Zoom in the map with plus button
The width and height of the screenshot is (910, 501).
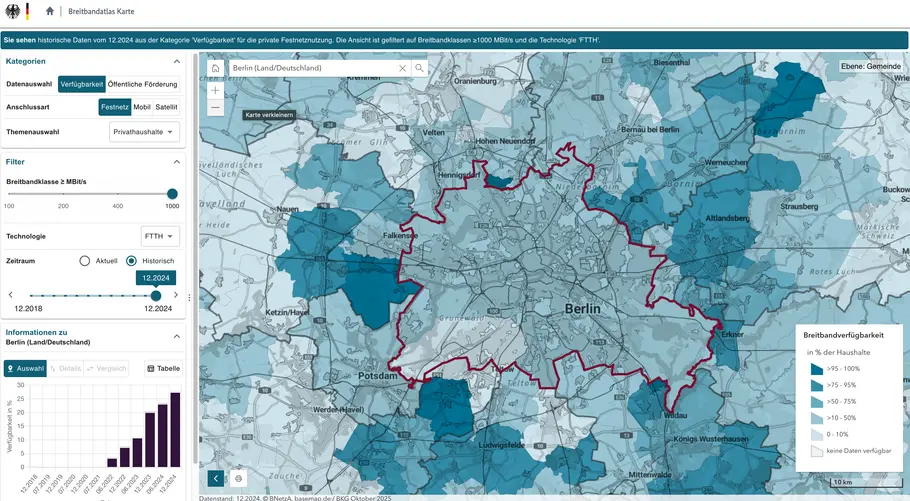click(x=215, y=90)
